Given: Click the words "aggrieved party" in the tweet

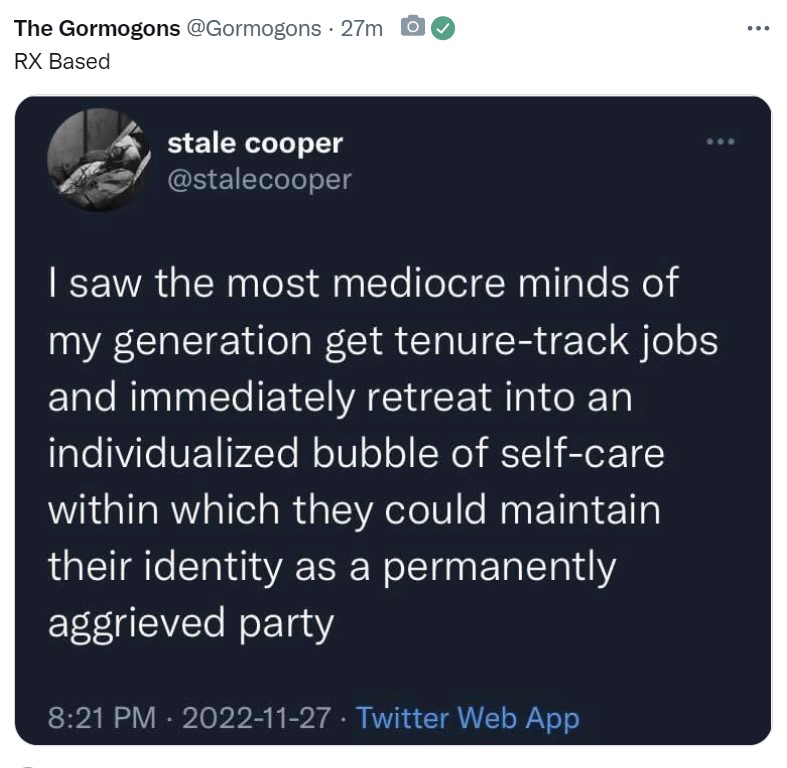Looking at the screenshot, I should pyautogui.click(x=191, y=623).
